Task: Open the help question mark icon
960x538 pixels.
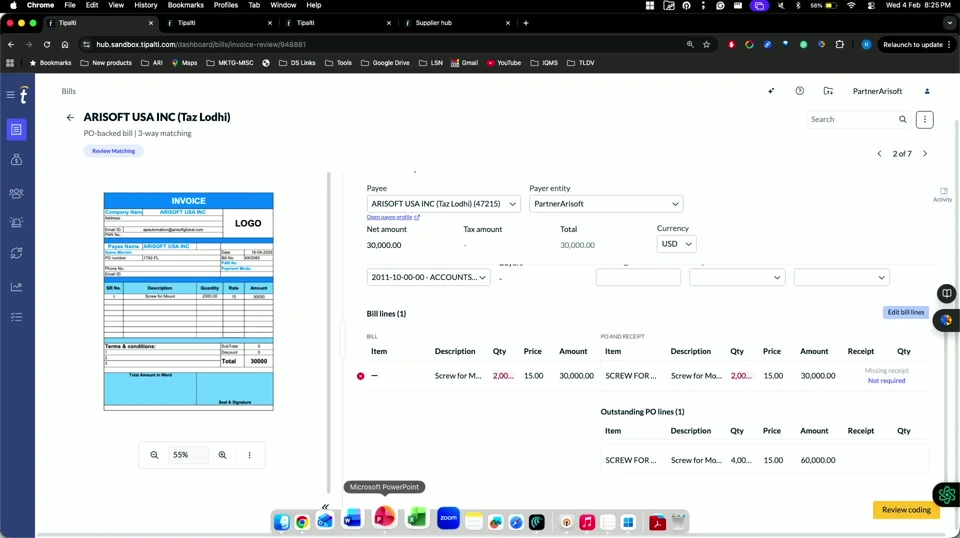Action: coord(800,91)
